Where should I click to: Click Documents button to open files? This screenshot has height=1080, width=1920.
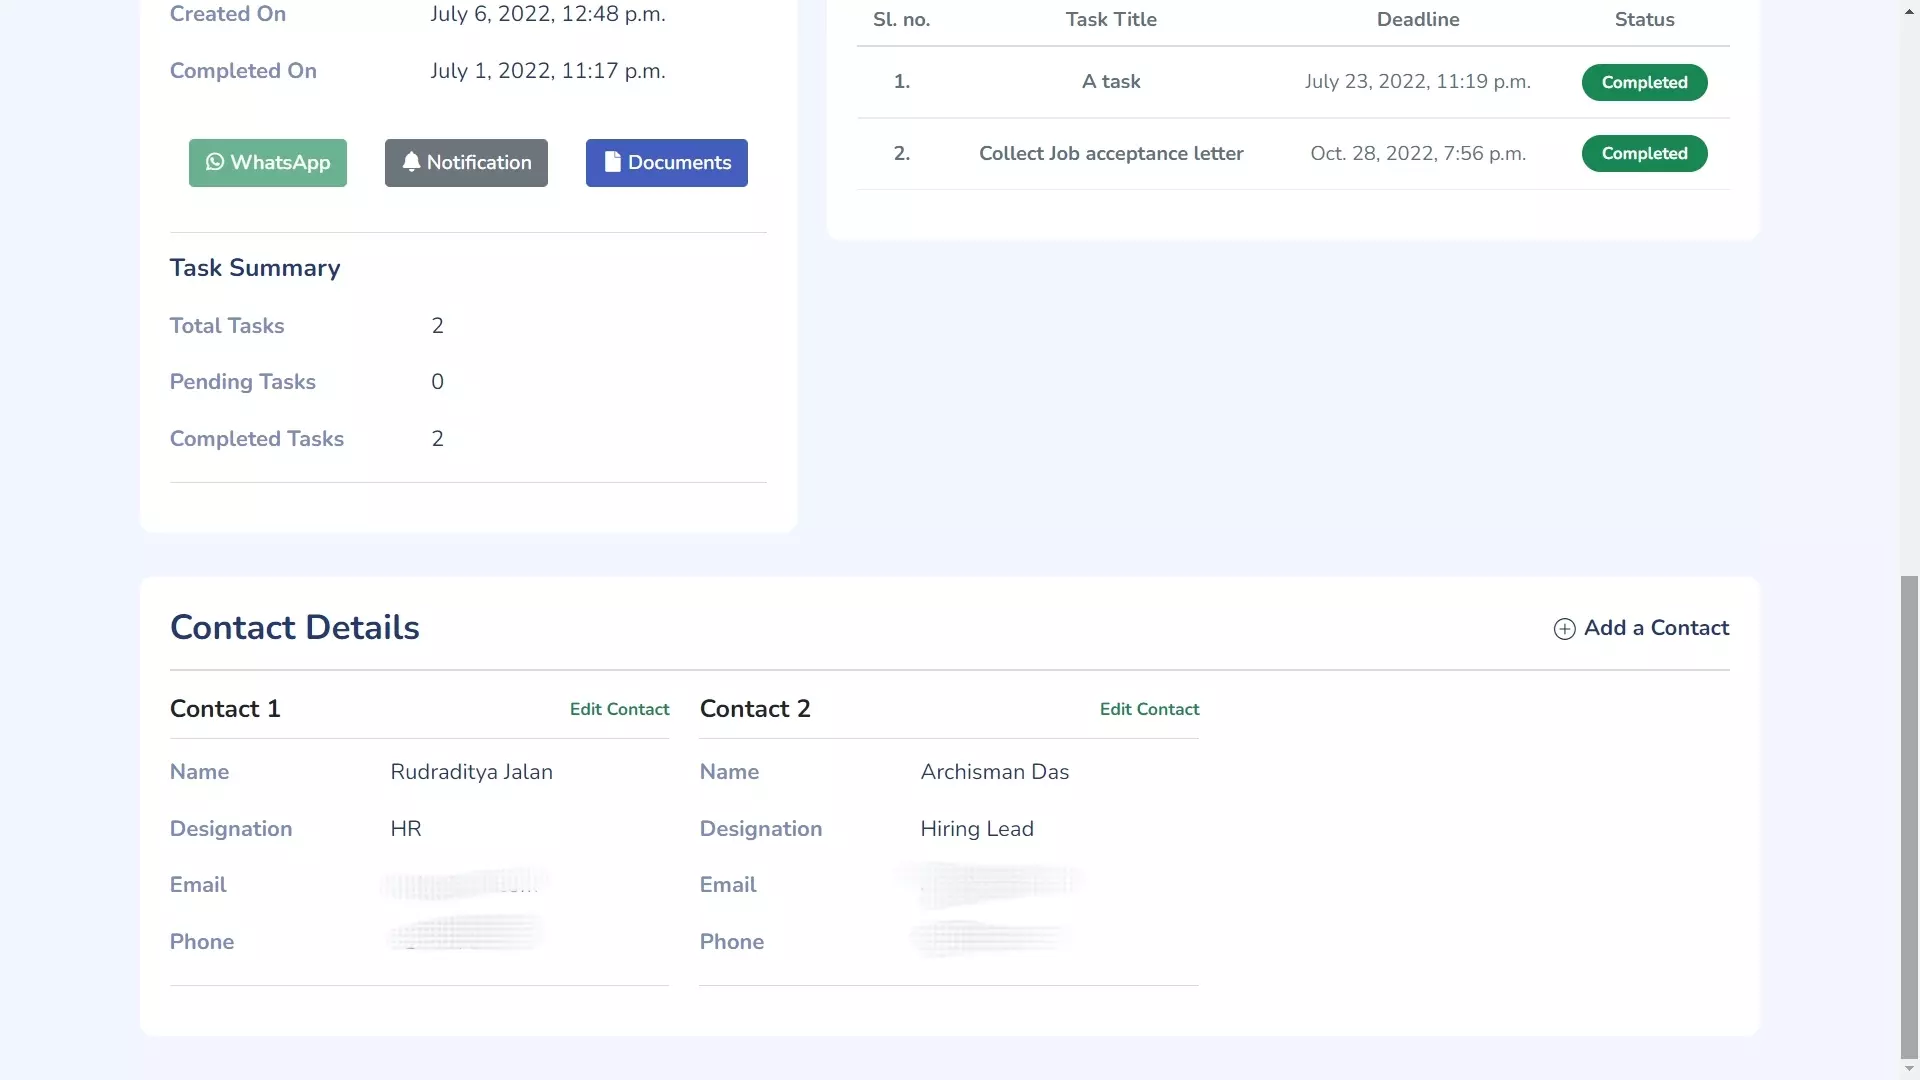666,162
